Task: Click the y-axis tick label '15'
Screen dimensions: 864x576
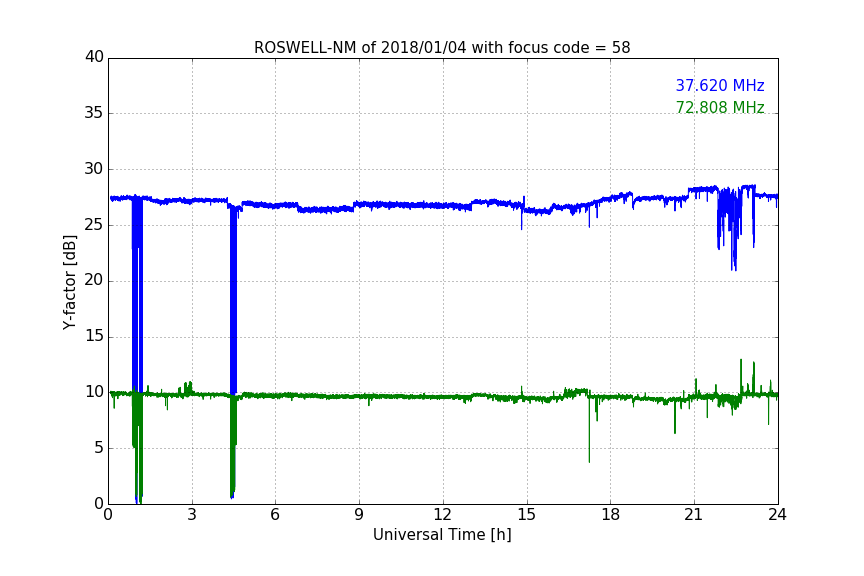Action: coord(94,336)
